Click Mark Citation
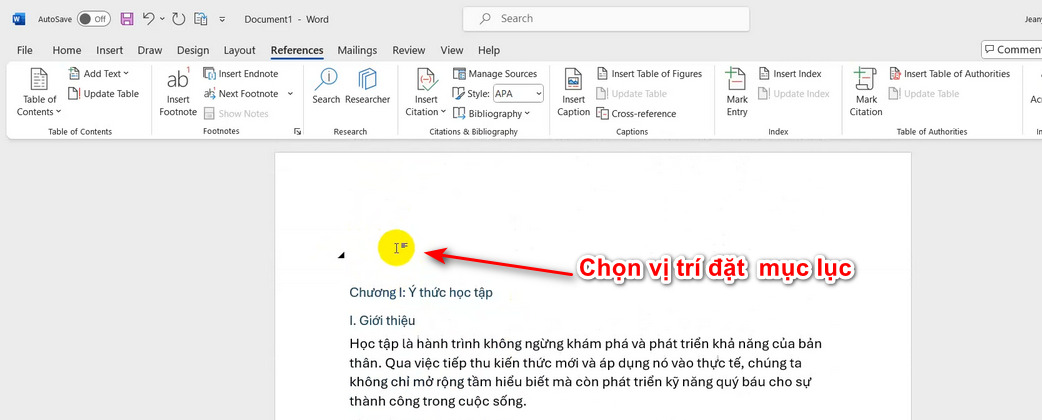The image size is (1042, 420). (x=866, y=92)
